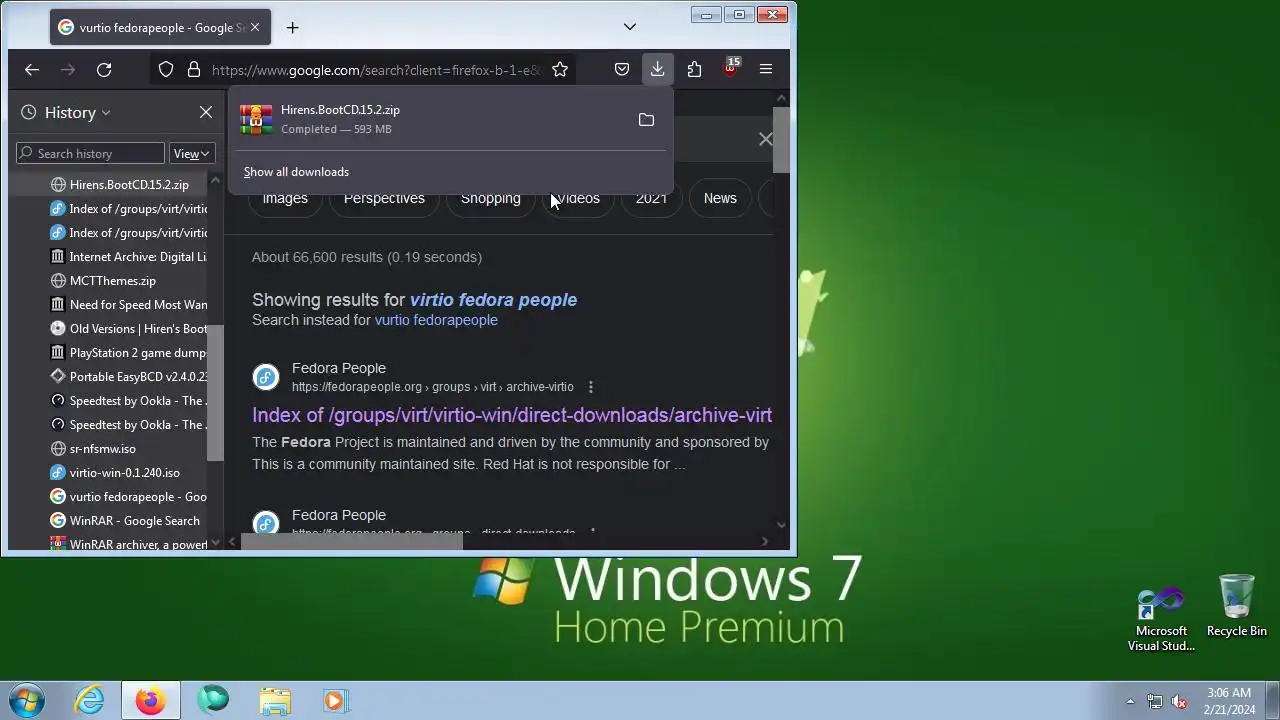
Task: Switch to Firefox taskbar button
Action: click(151, 701)
